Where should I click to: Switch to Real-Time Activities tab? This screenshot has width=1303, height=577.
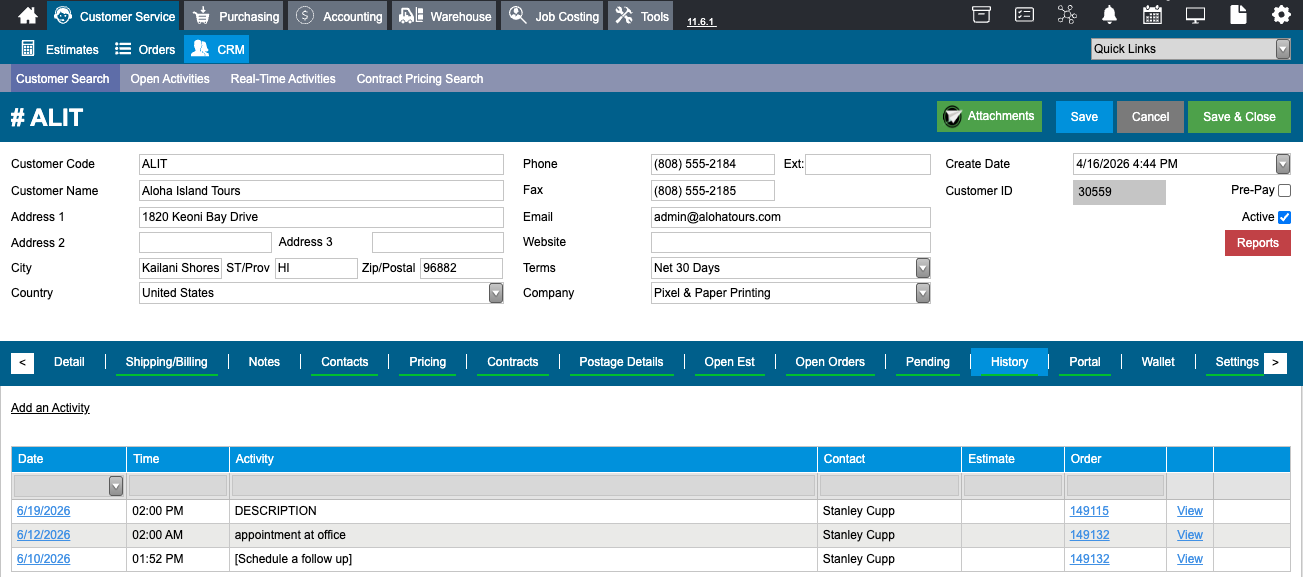click(x=283, y=79)
